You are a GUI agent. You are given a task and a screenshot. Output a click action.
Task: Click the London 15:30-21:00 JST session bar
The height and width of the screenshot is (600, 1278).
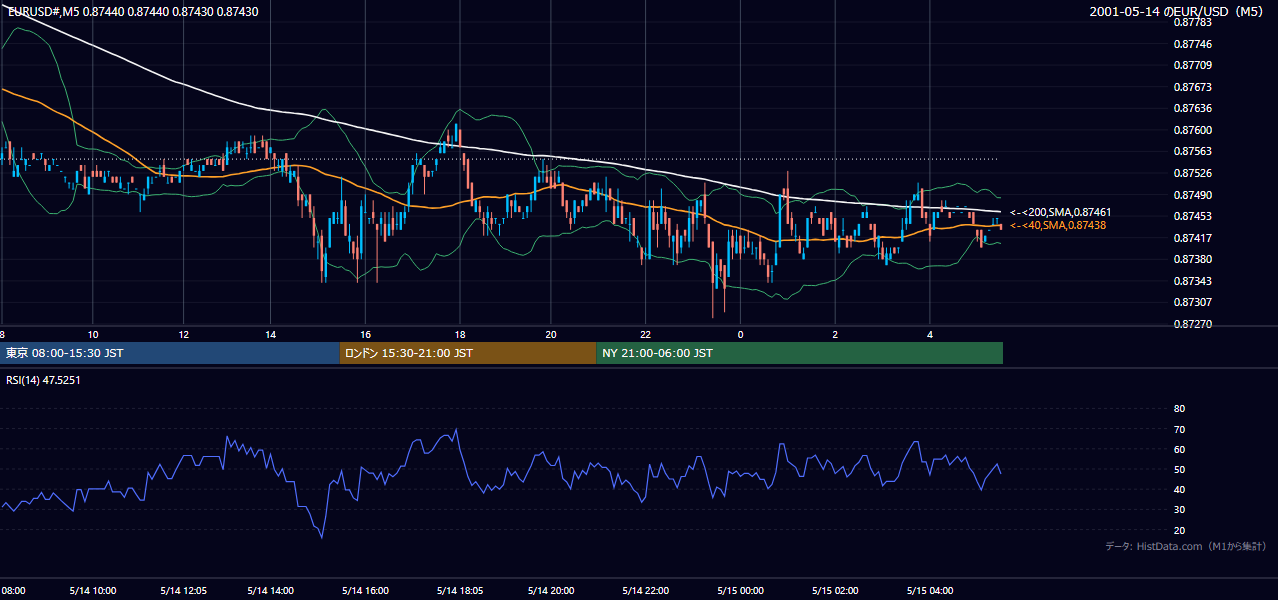tap(468, 353)
